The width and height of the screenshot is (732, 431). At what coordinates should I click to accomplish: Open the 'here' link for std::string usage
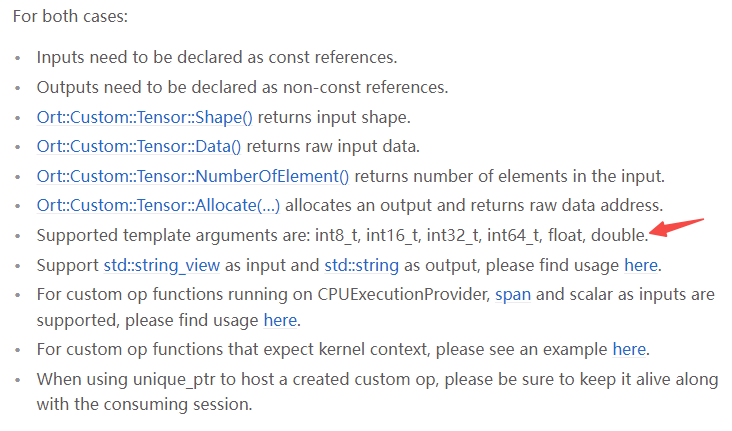coord(641,265)
